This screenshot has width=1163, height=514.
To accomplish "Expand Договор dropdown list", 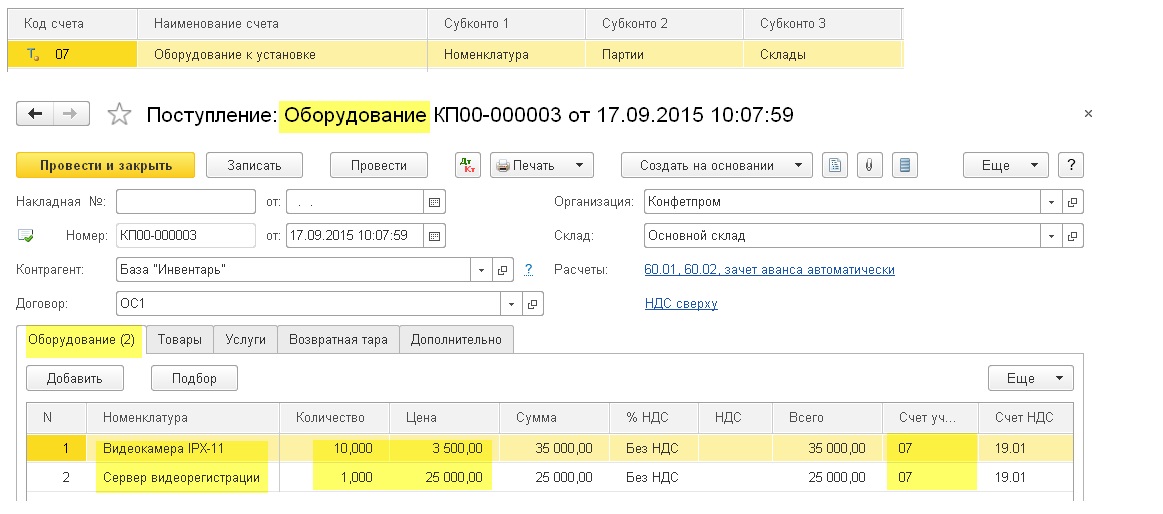I will click(511, 303).
